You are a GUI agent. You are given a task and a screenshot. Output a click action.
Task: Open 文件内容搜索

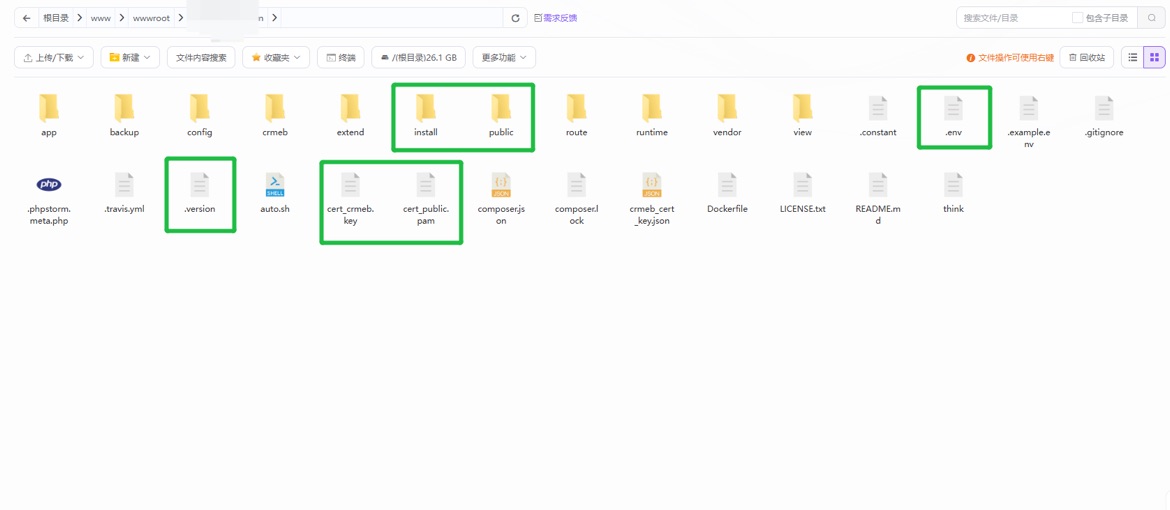[x=201, y=57]
